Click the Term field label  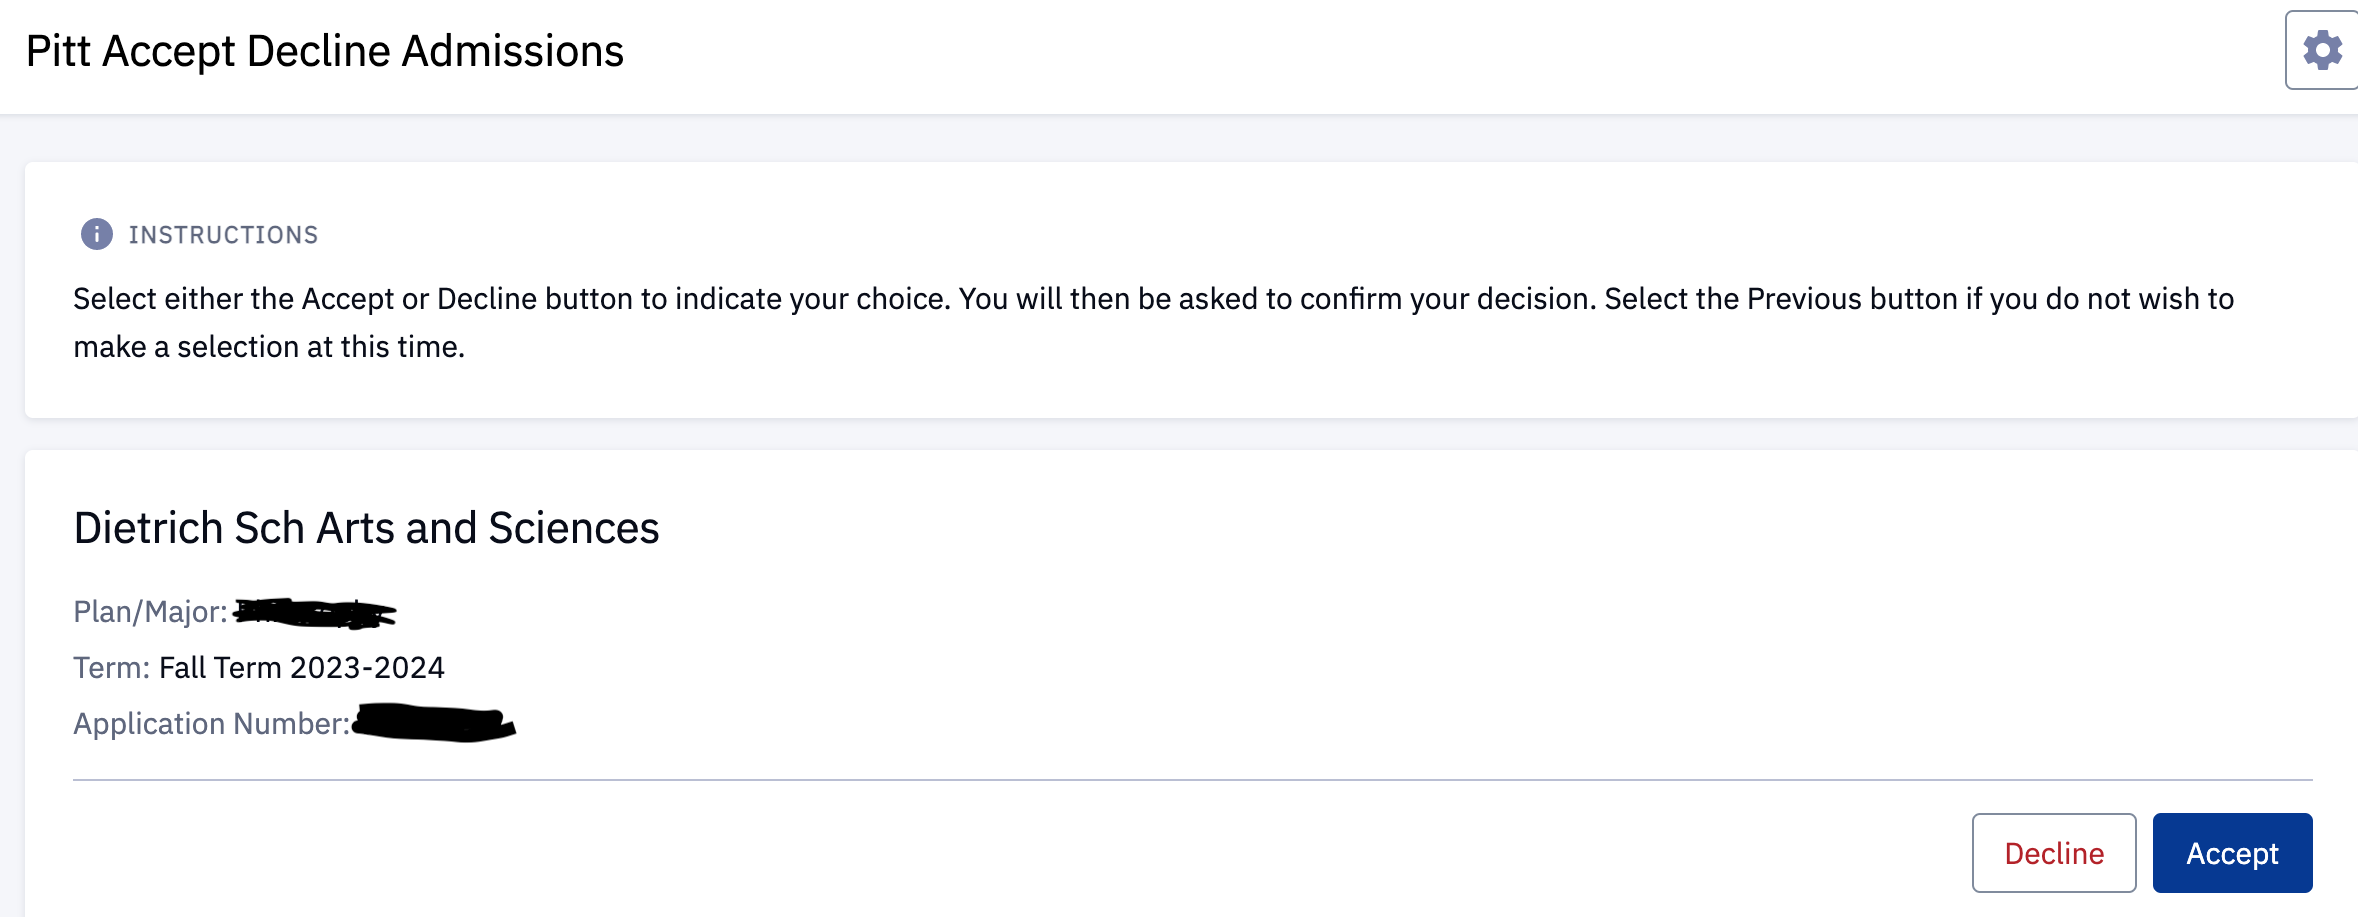click(111, 668)
